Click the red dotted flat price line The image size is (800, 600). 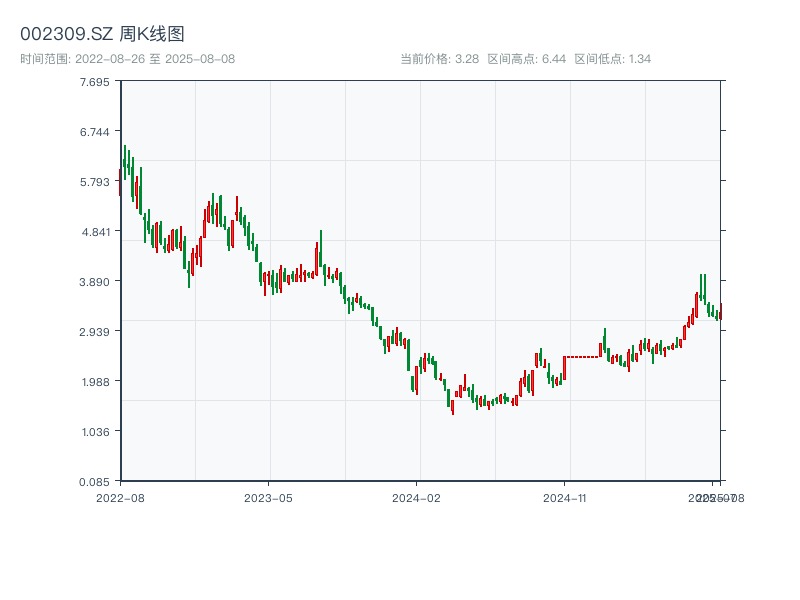point(582,356)
